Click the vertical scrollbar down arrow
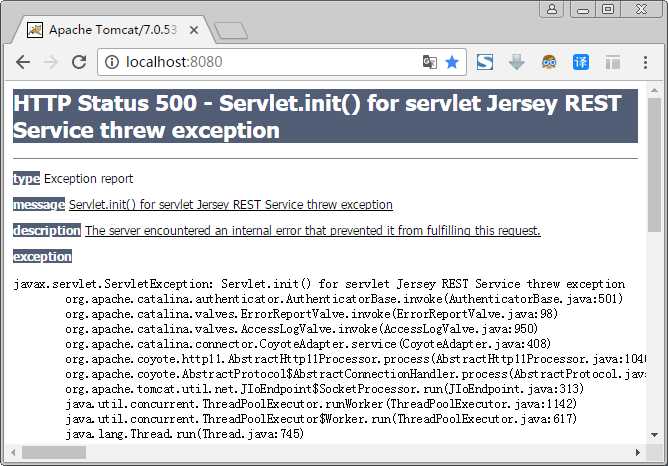The height and width of the screenshot is (466, 668). click(654, 435)
